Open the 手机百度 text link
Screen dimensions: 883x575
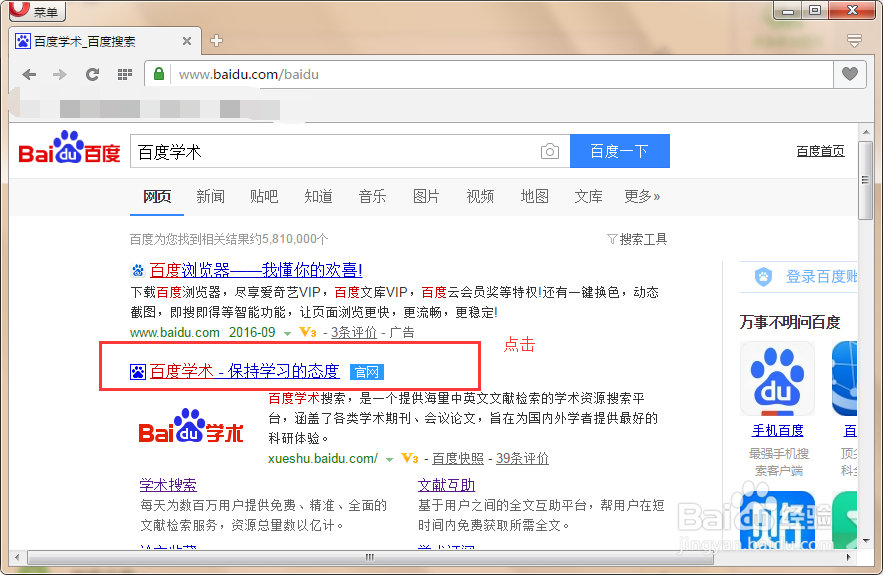778,431
